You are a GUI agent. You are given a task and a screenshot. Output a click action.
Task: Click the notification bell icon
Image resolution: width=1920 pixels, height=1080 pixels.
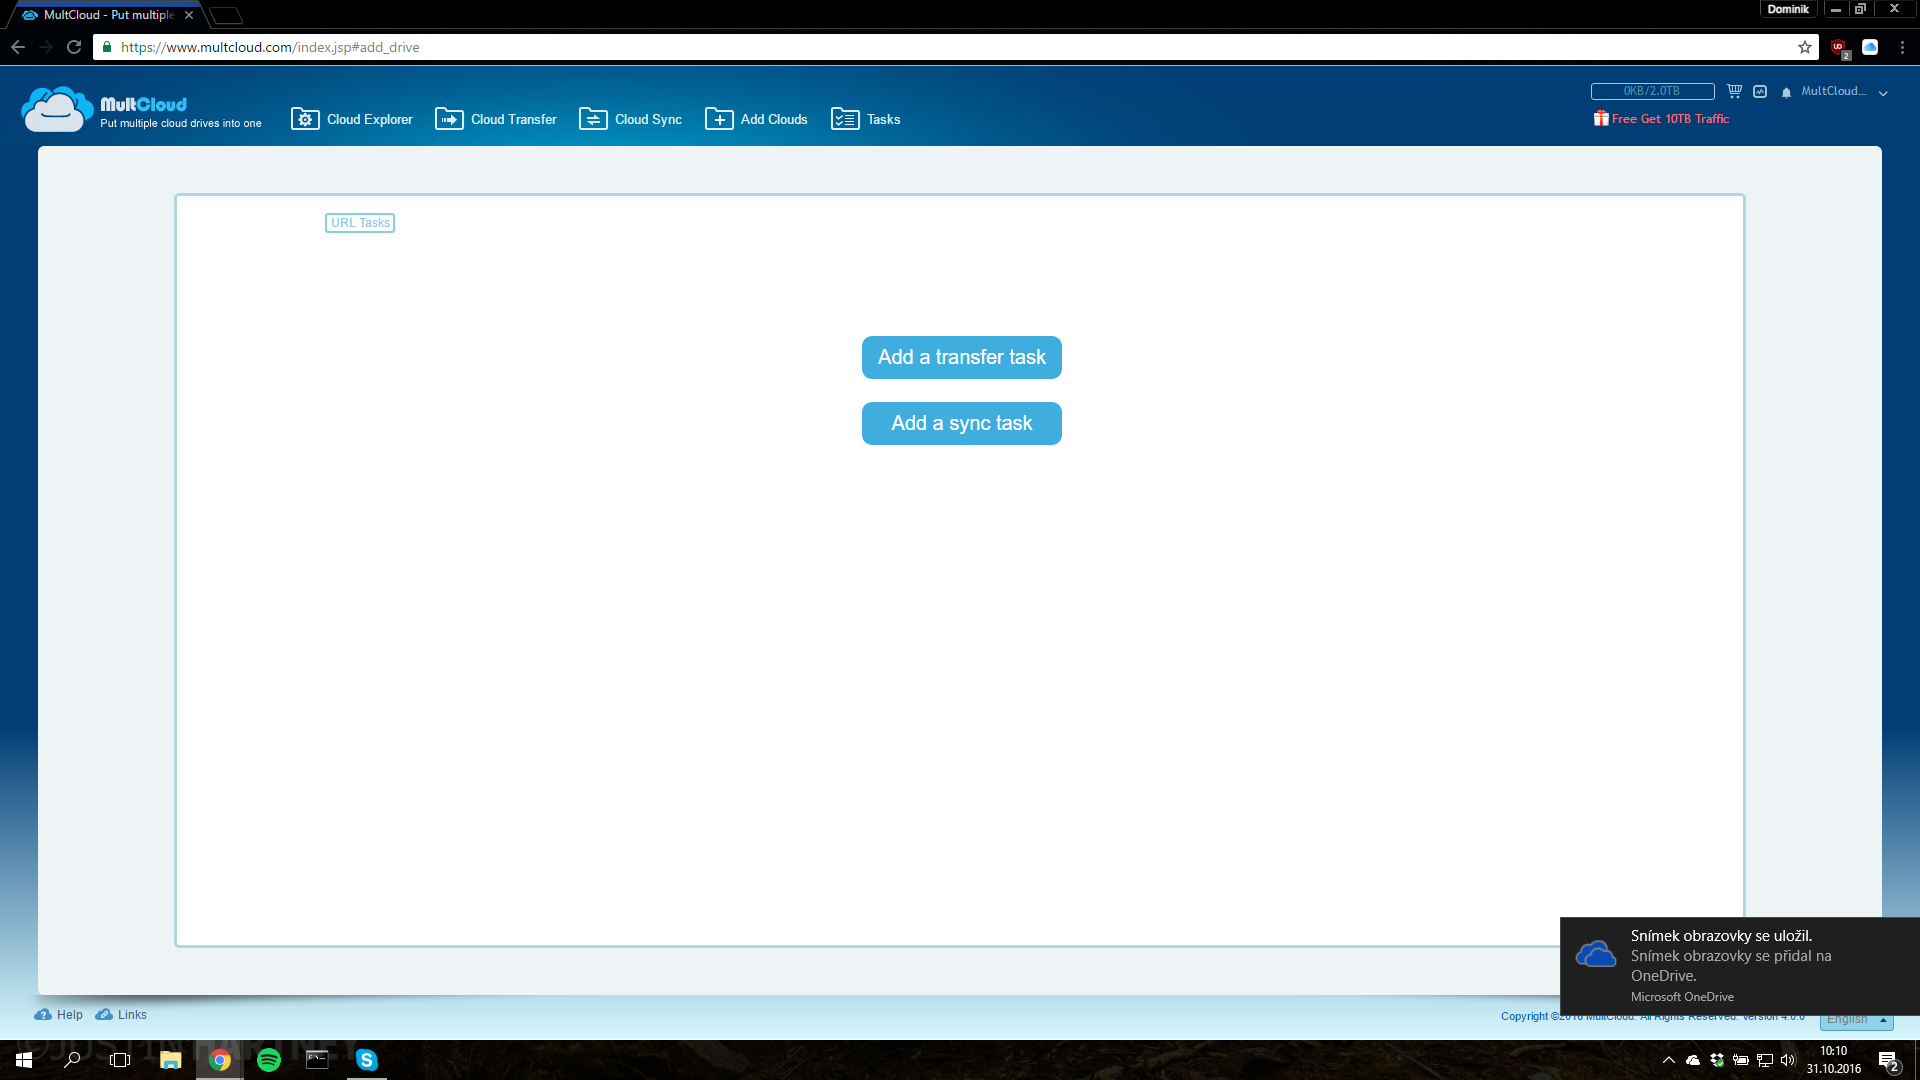1786,92
